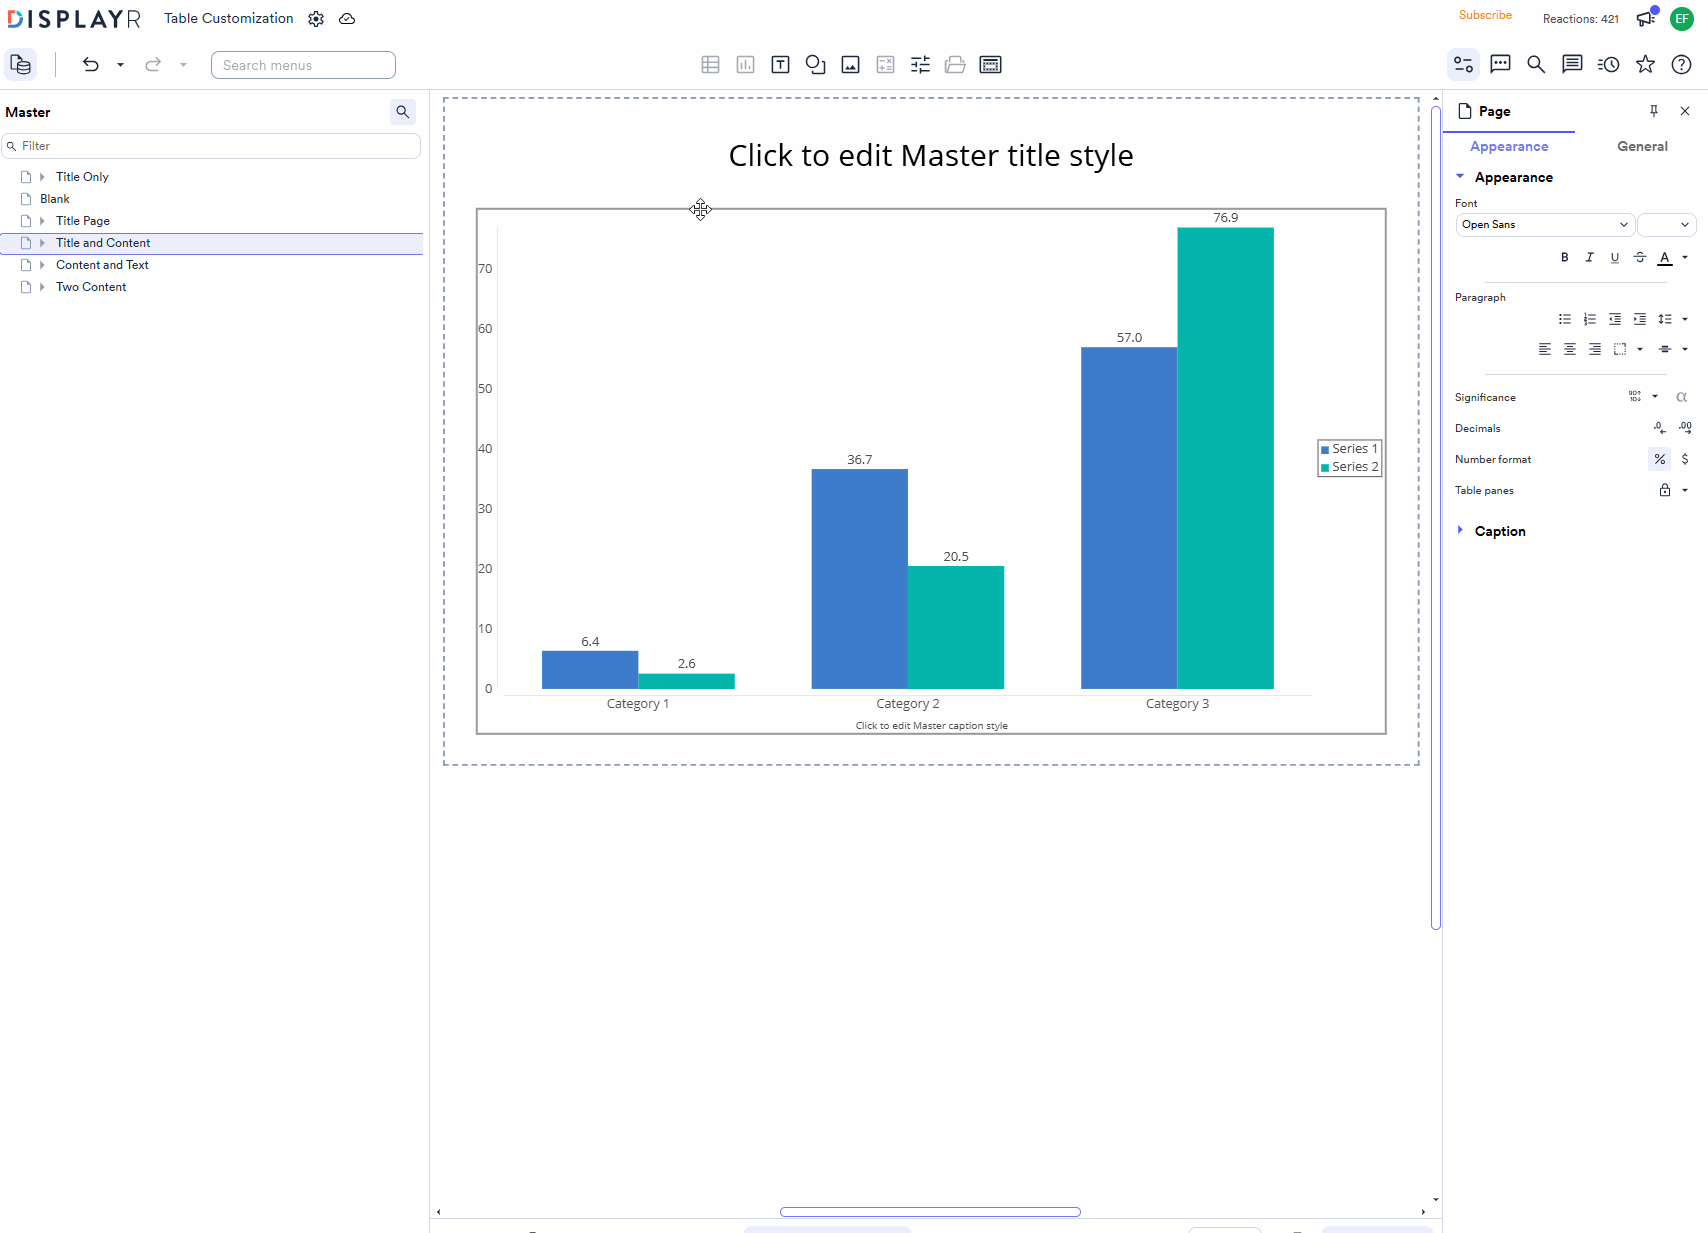Screen dimensions: 1708x1233
Task: Select the Appearance tab
Action: [1508, 146]
